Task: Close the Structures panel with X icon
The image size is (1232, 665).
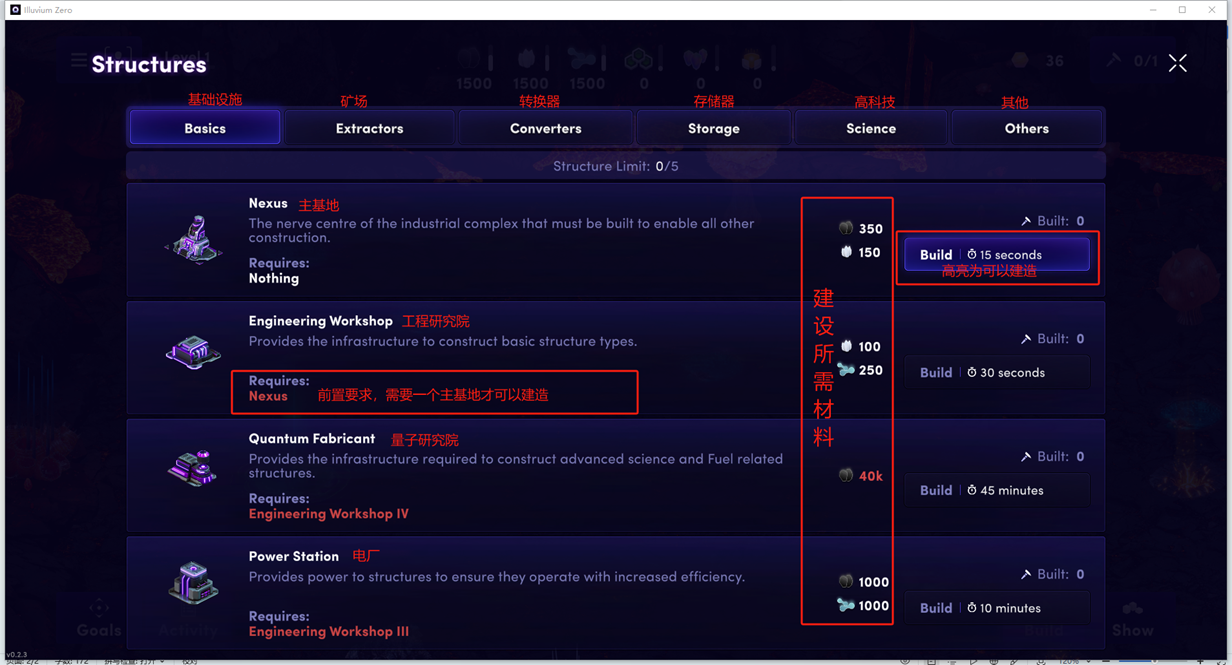Action: (1177, 64)
